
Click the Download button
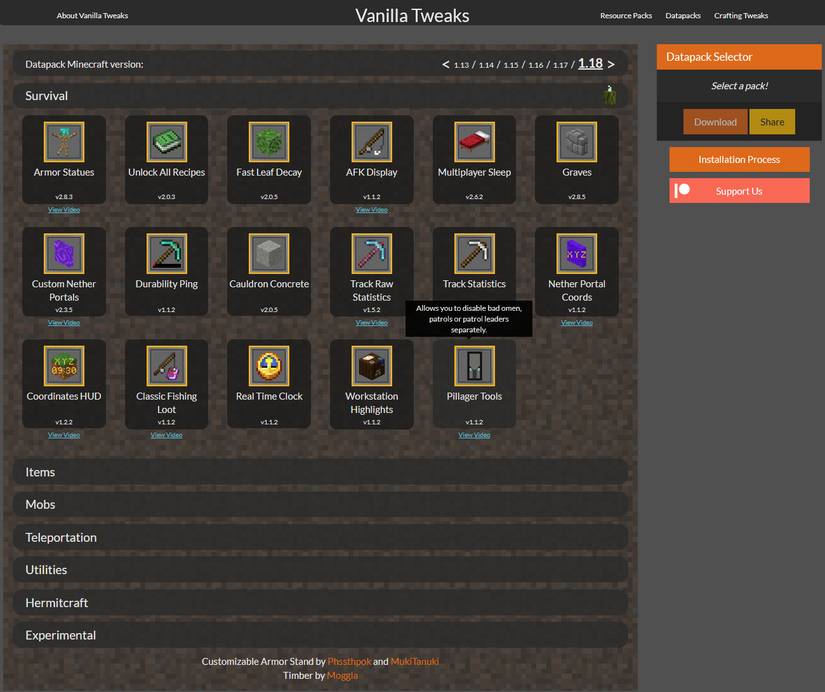point(715,120)
